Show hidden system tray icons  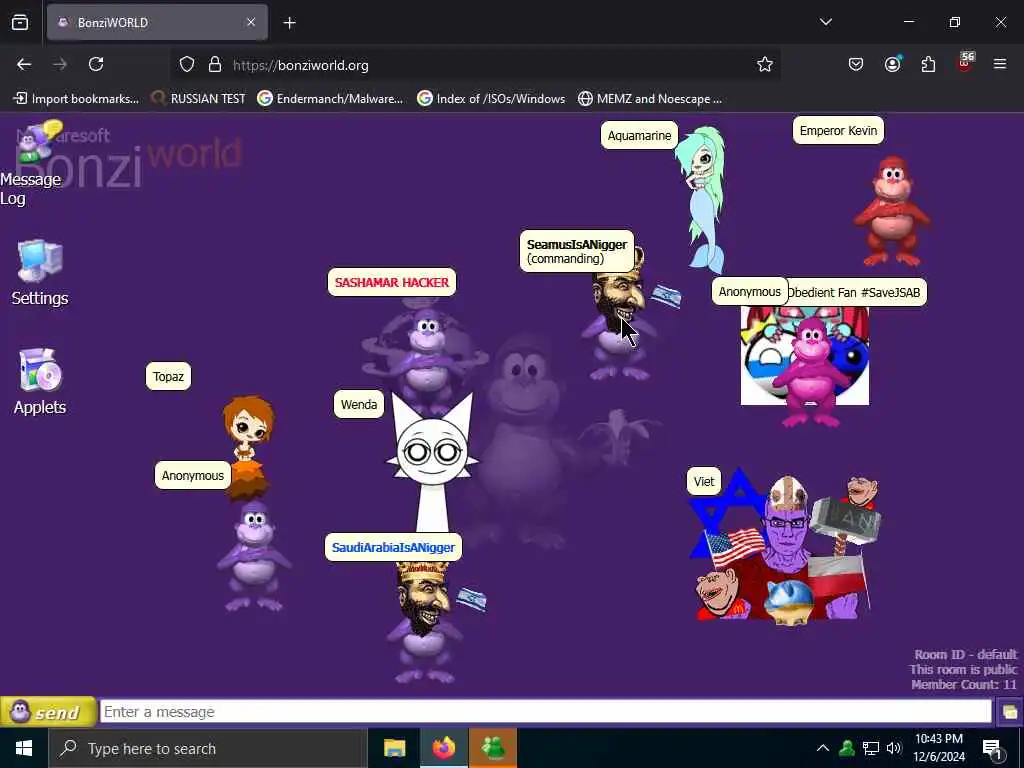[823, 748]
